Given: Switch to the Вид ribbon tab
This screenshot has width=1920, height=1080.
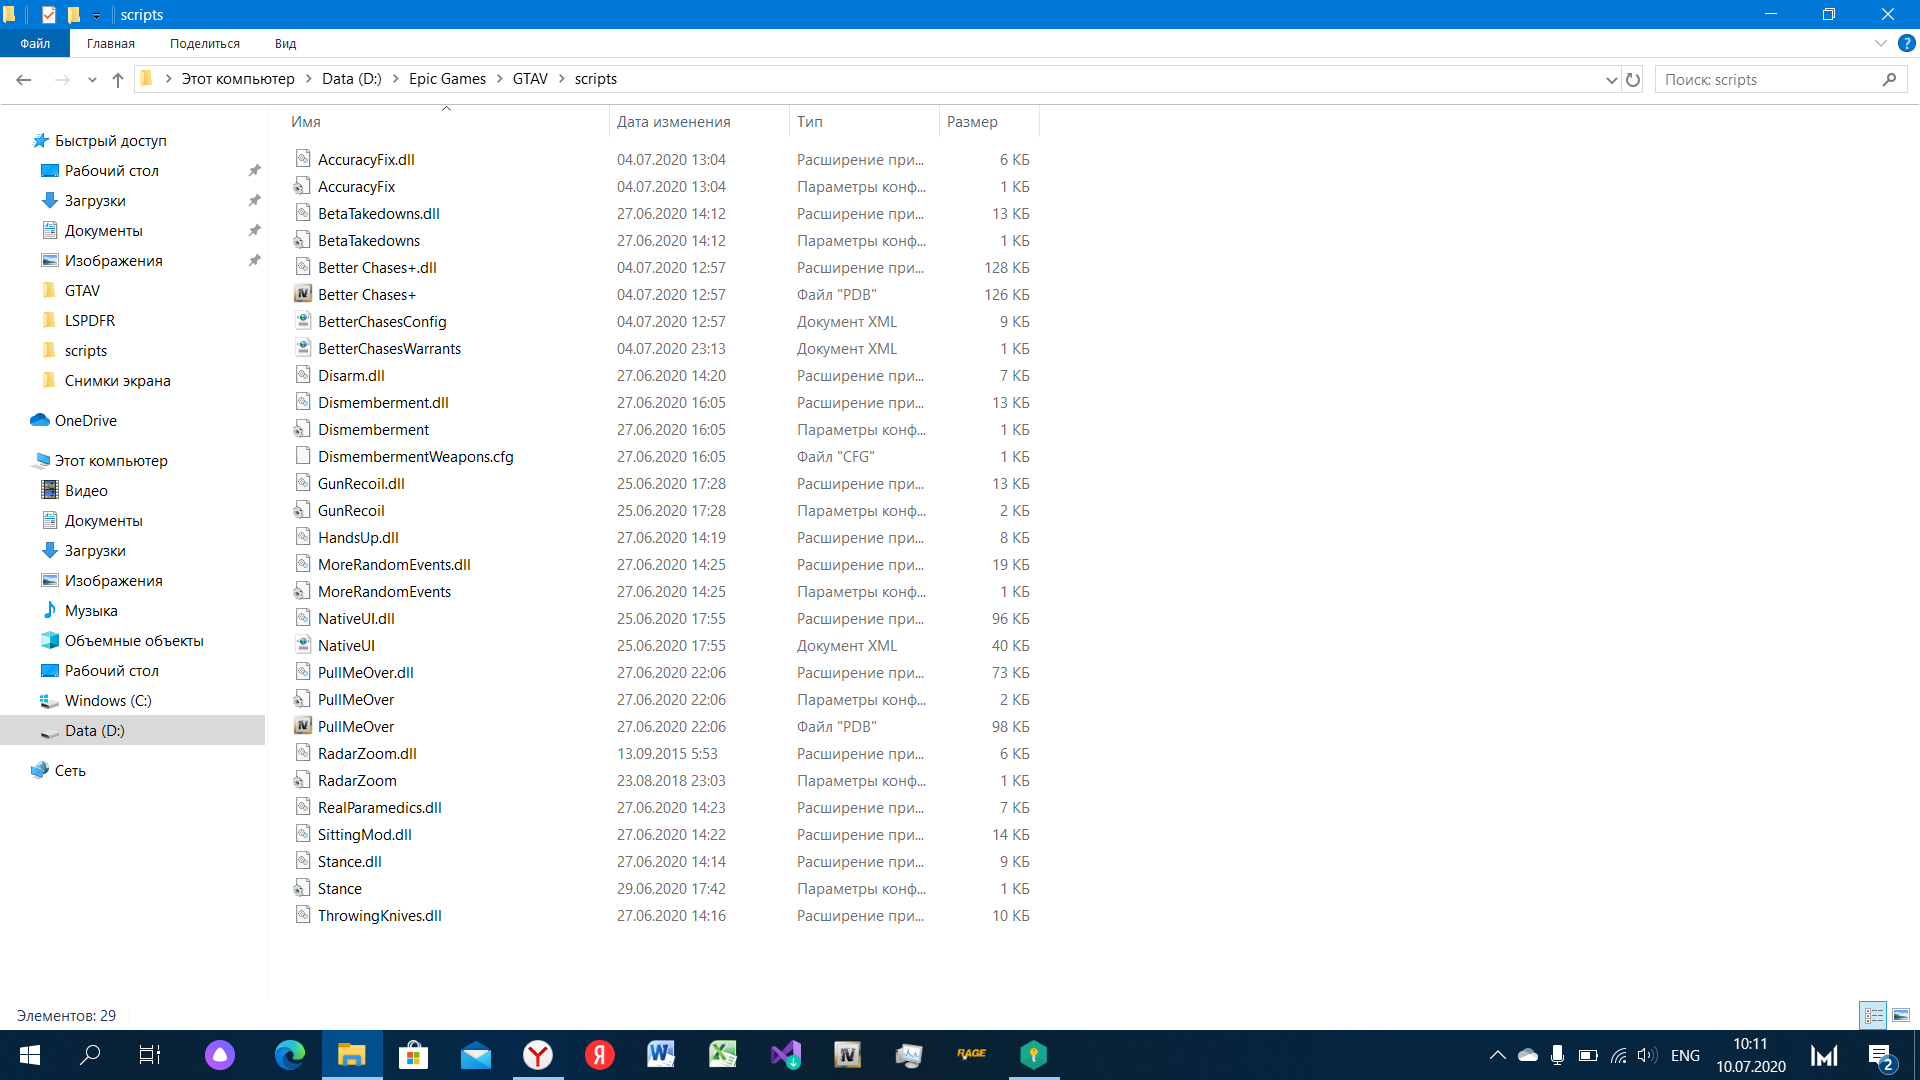Looking at the screenshot, I should pyautogui.click(x=285, y=43).
